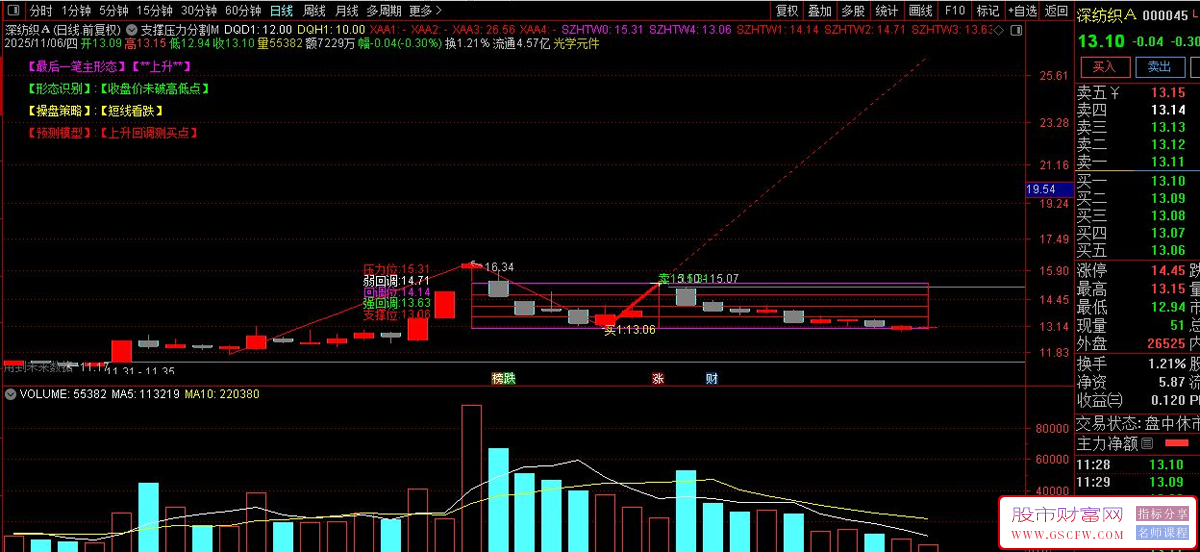Select the 60分钟 period tab

coord(242,11)
